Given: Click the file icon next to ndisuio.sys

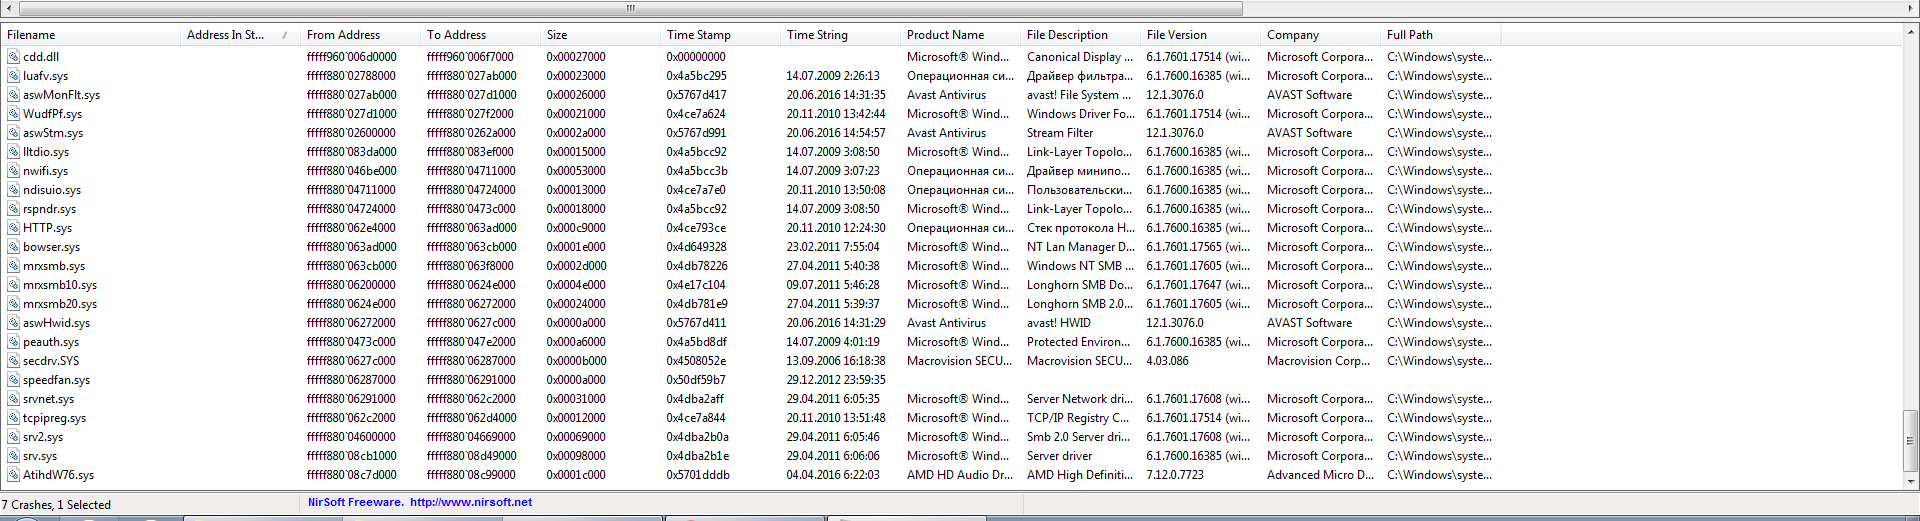Looking at the screenshot, I should (13, 190).
